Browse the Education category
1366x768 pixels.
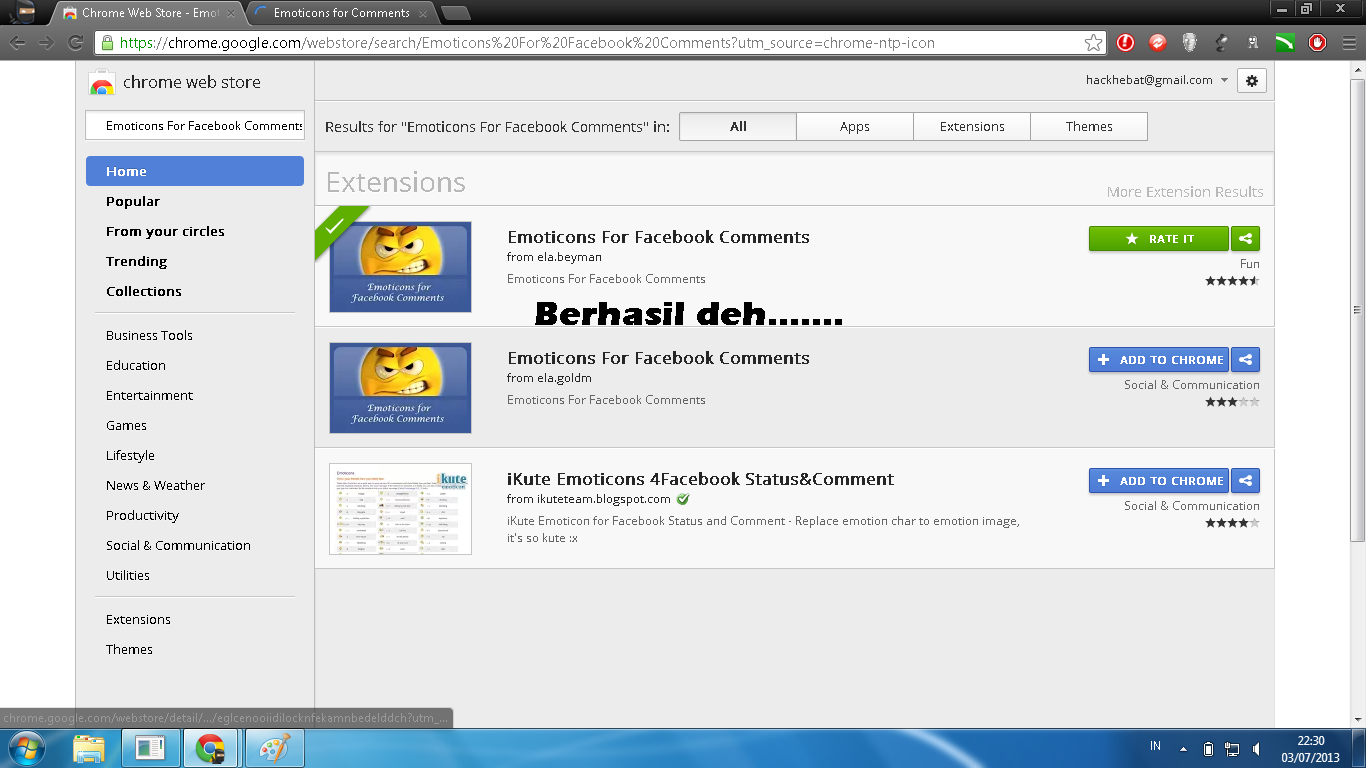136,365
